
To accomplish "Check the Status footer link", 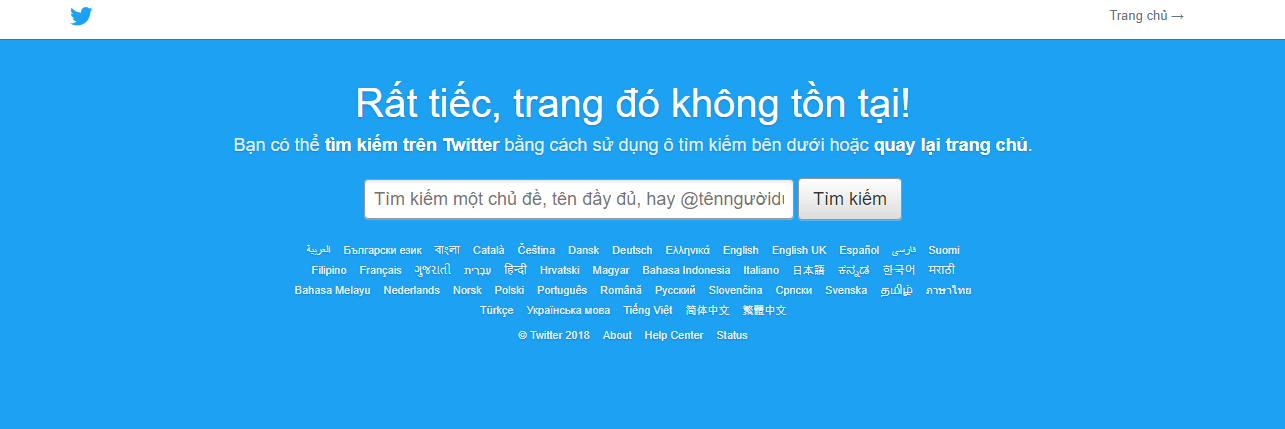I will (732, 335).
